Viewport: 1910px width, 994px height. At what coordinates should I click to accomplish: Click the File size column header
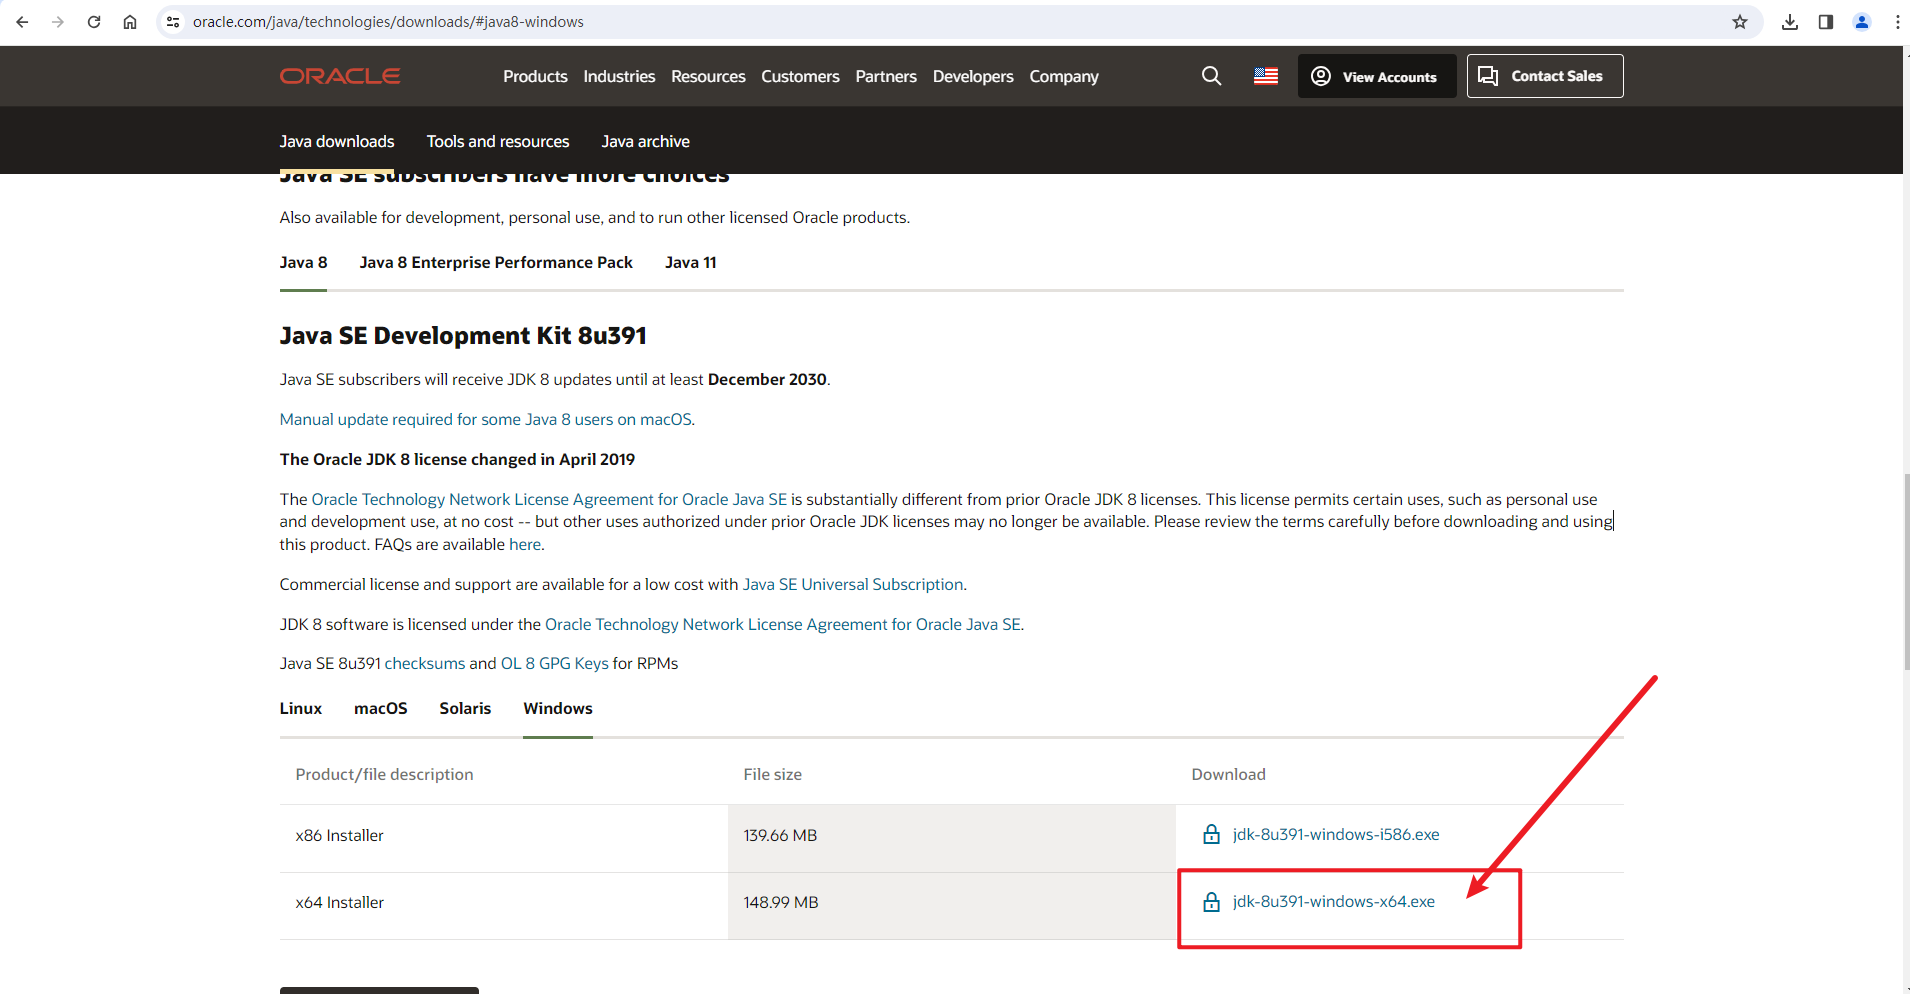(x=772, y=774)
